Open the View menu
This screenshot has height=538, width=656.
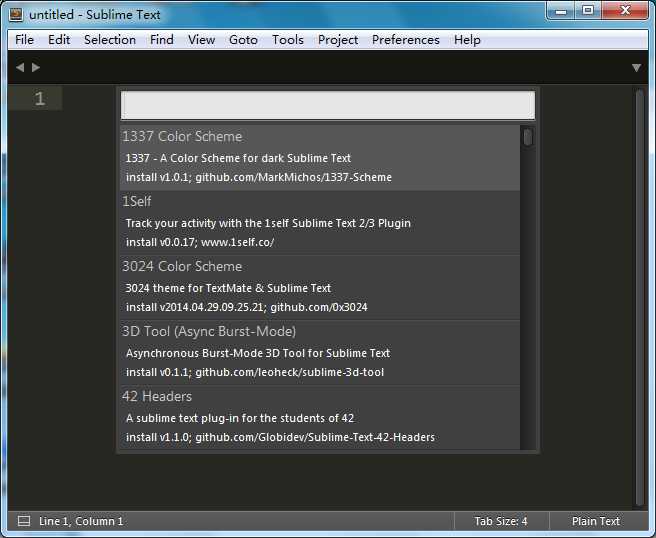coord(201,40)
